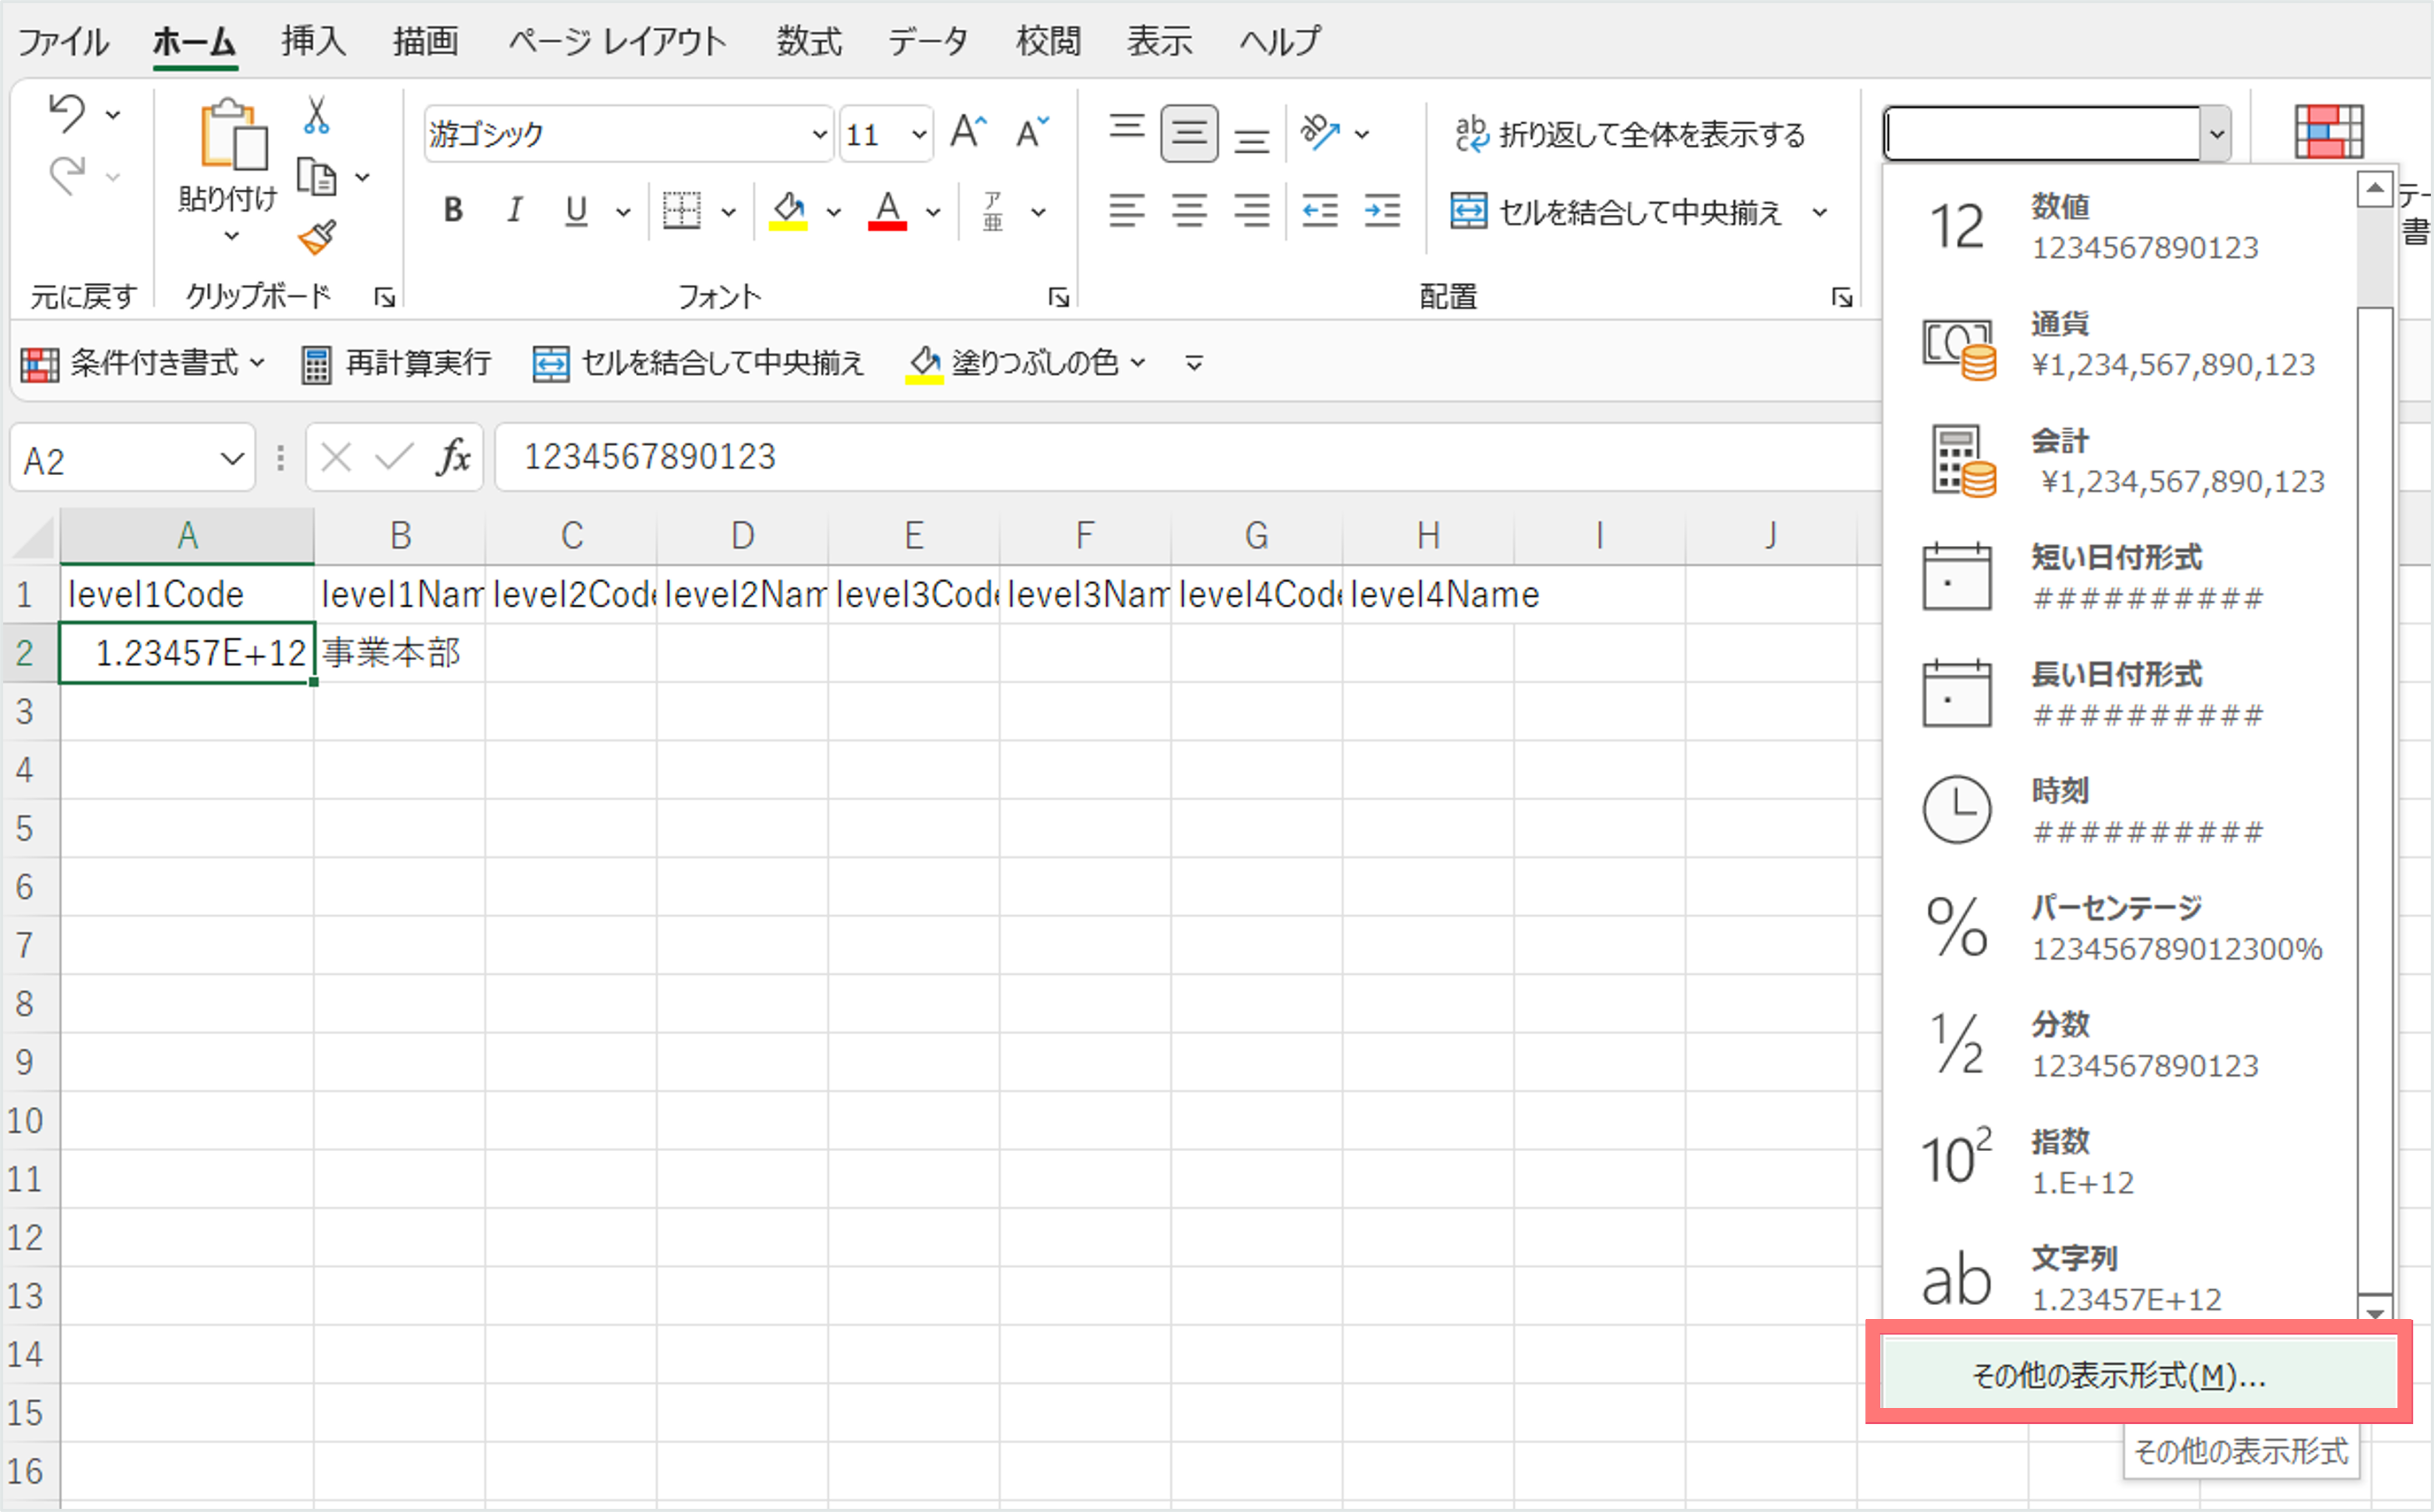Switch to 数式 tab

pos(809,42)
